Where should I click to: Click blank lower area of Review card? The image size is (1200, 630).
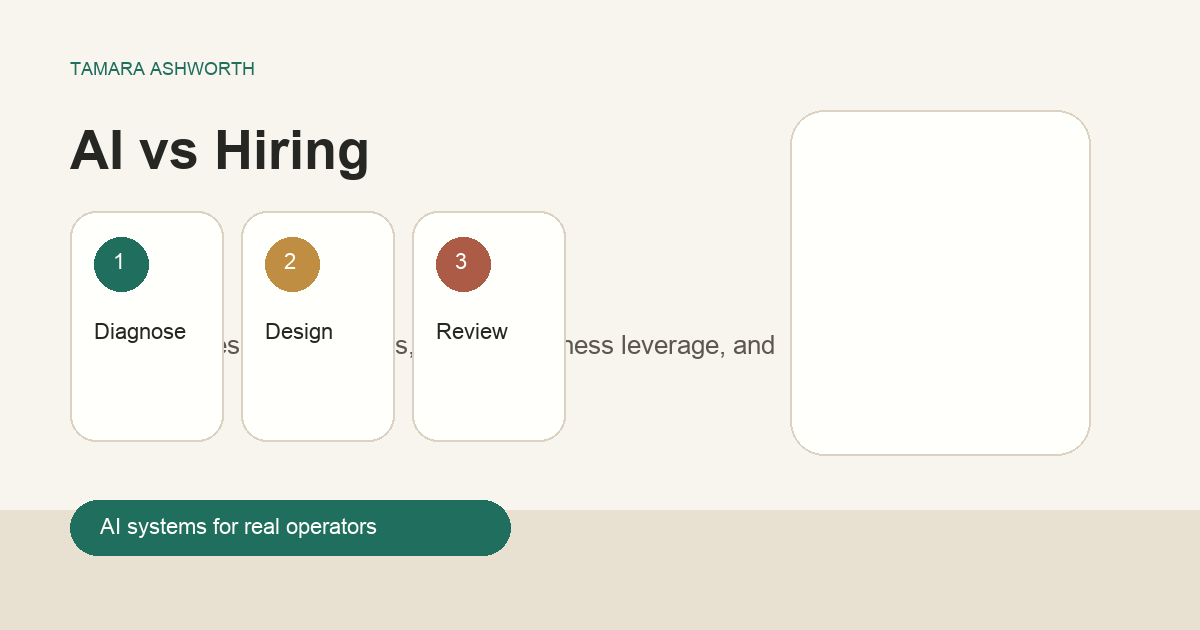(x=489, y=395)
